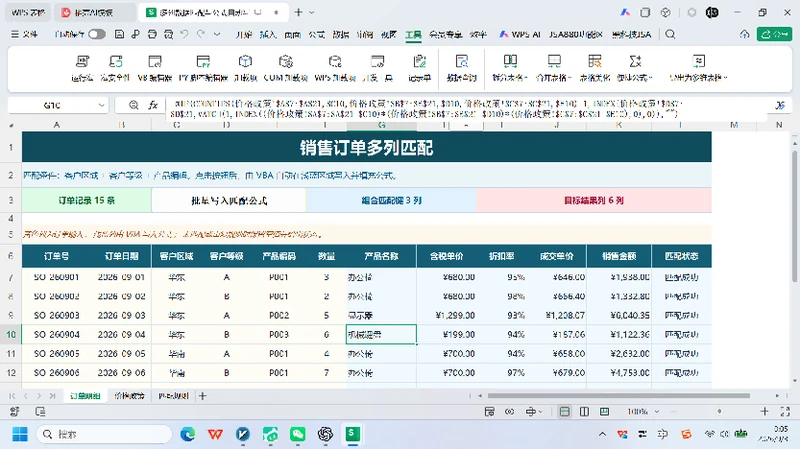Screen dimensions: 800x449
Task: Expand the Name Box dropdown showing G10
Action: pos(101,105)
